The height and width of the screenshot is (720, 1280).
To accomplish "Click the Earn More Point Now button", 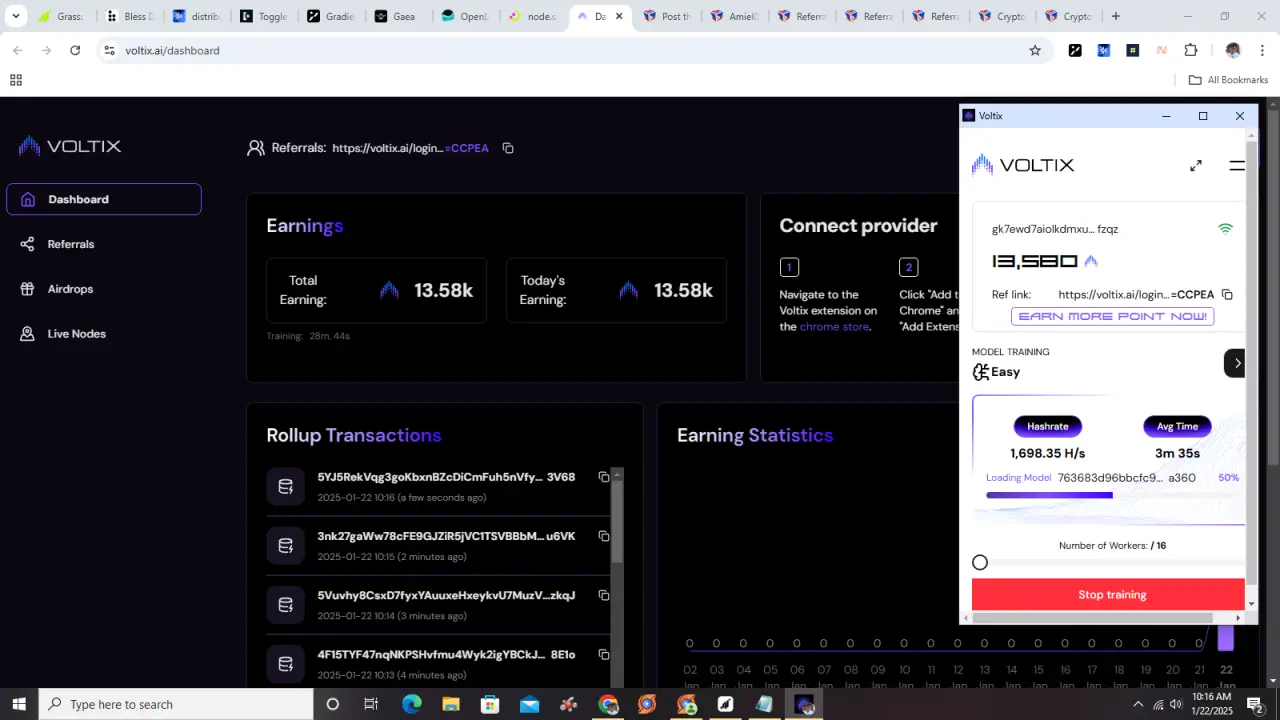I will [x=1112, y=316].
